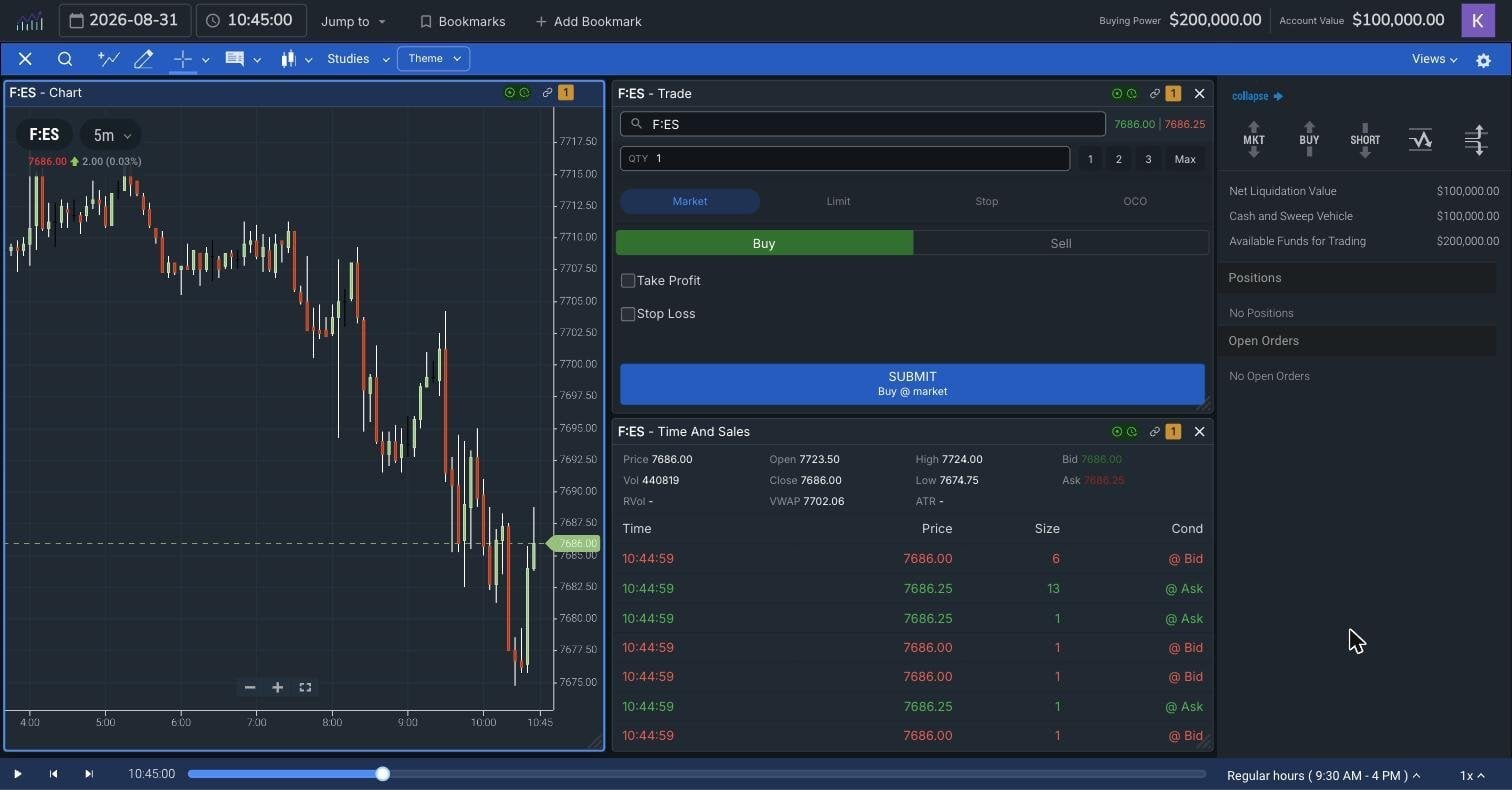The width and height of the screenshot is (1512, 790).
Task: Open the Views dropdown
Action: coord(1434,59)
